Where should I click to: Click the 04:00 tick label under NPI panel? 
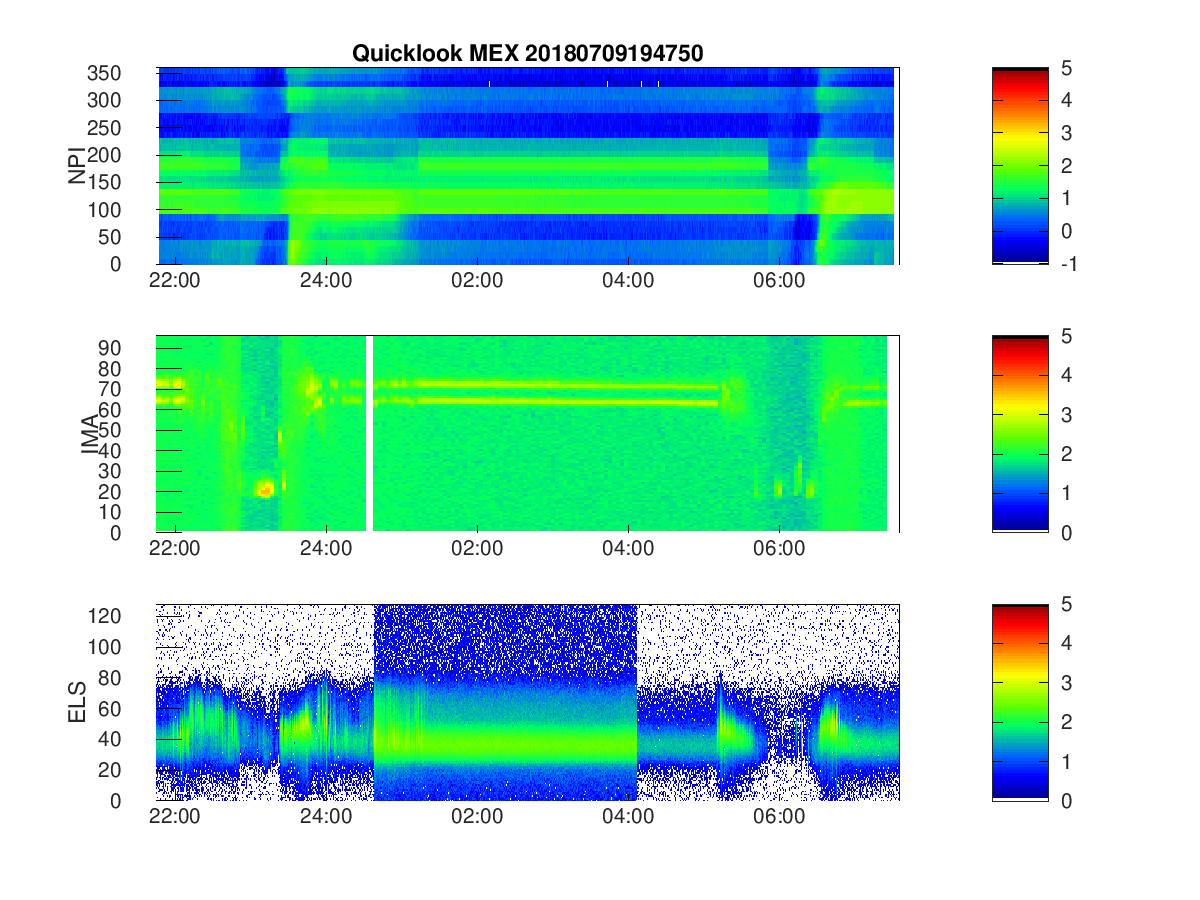click(x=628, y=281)
